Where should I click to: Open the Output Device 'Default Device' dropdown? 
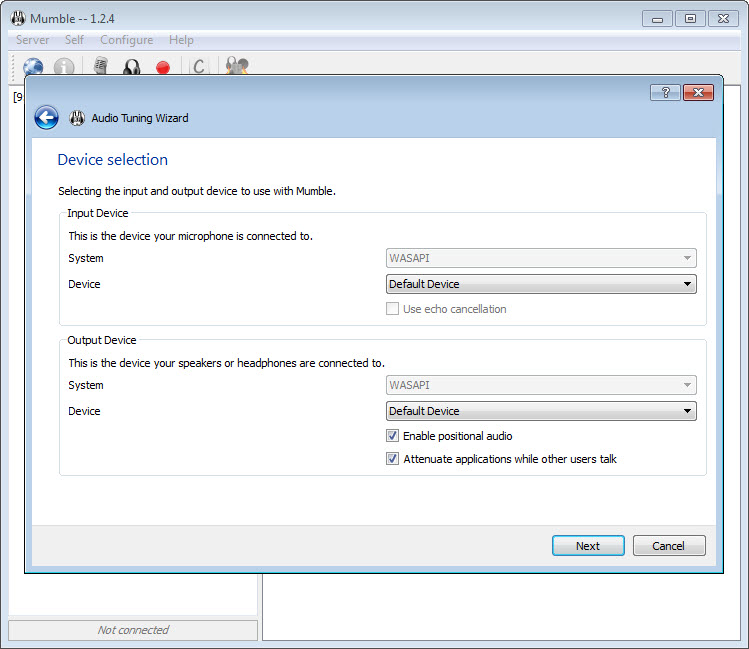[541, 411]
